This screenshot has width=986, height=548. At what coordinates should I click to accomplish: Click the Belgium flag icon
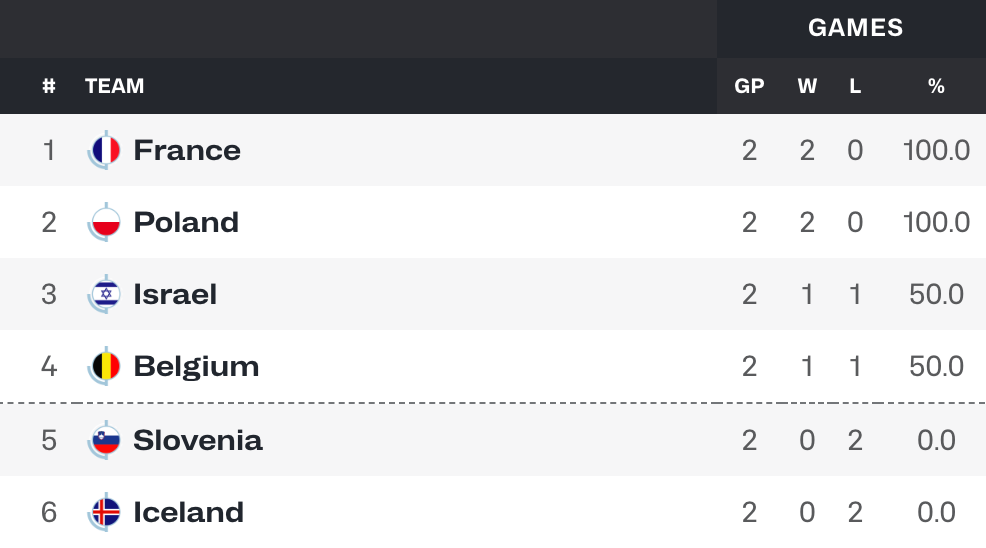[x=104, y=366]
